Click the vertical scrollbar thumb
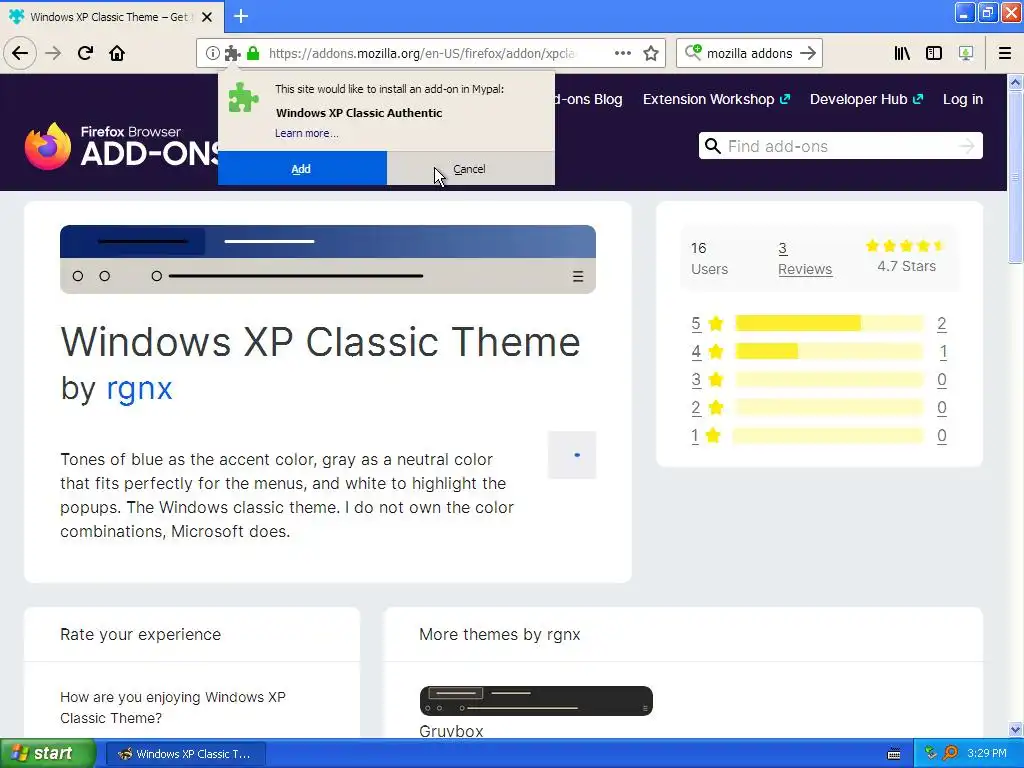The height and width of the screenshot is (768, 1024). coord(1016,176)
